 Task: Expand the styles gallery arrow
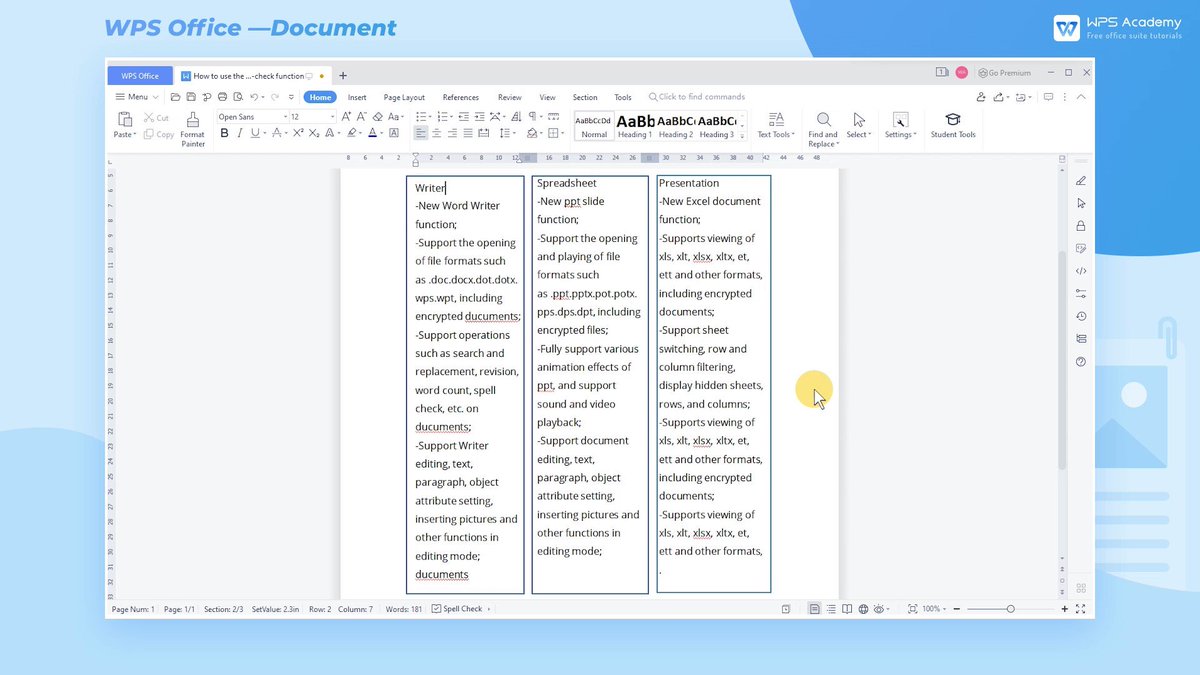tap(742, 134)
